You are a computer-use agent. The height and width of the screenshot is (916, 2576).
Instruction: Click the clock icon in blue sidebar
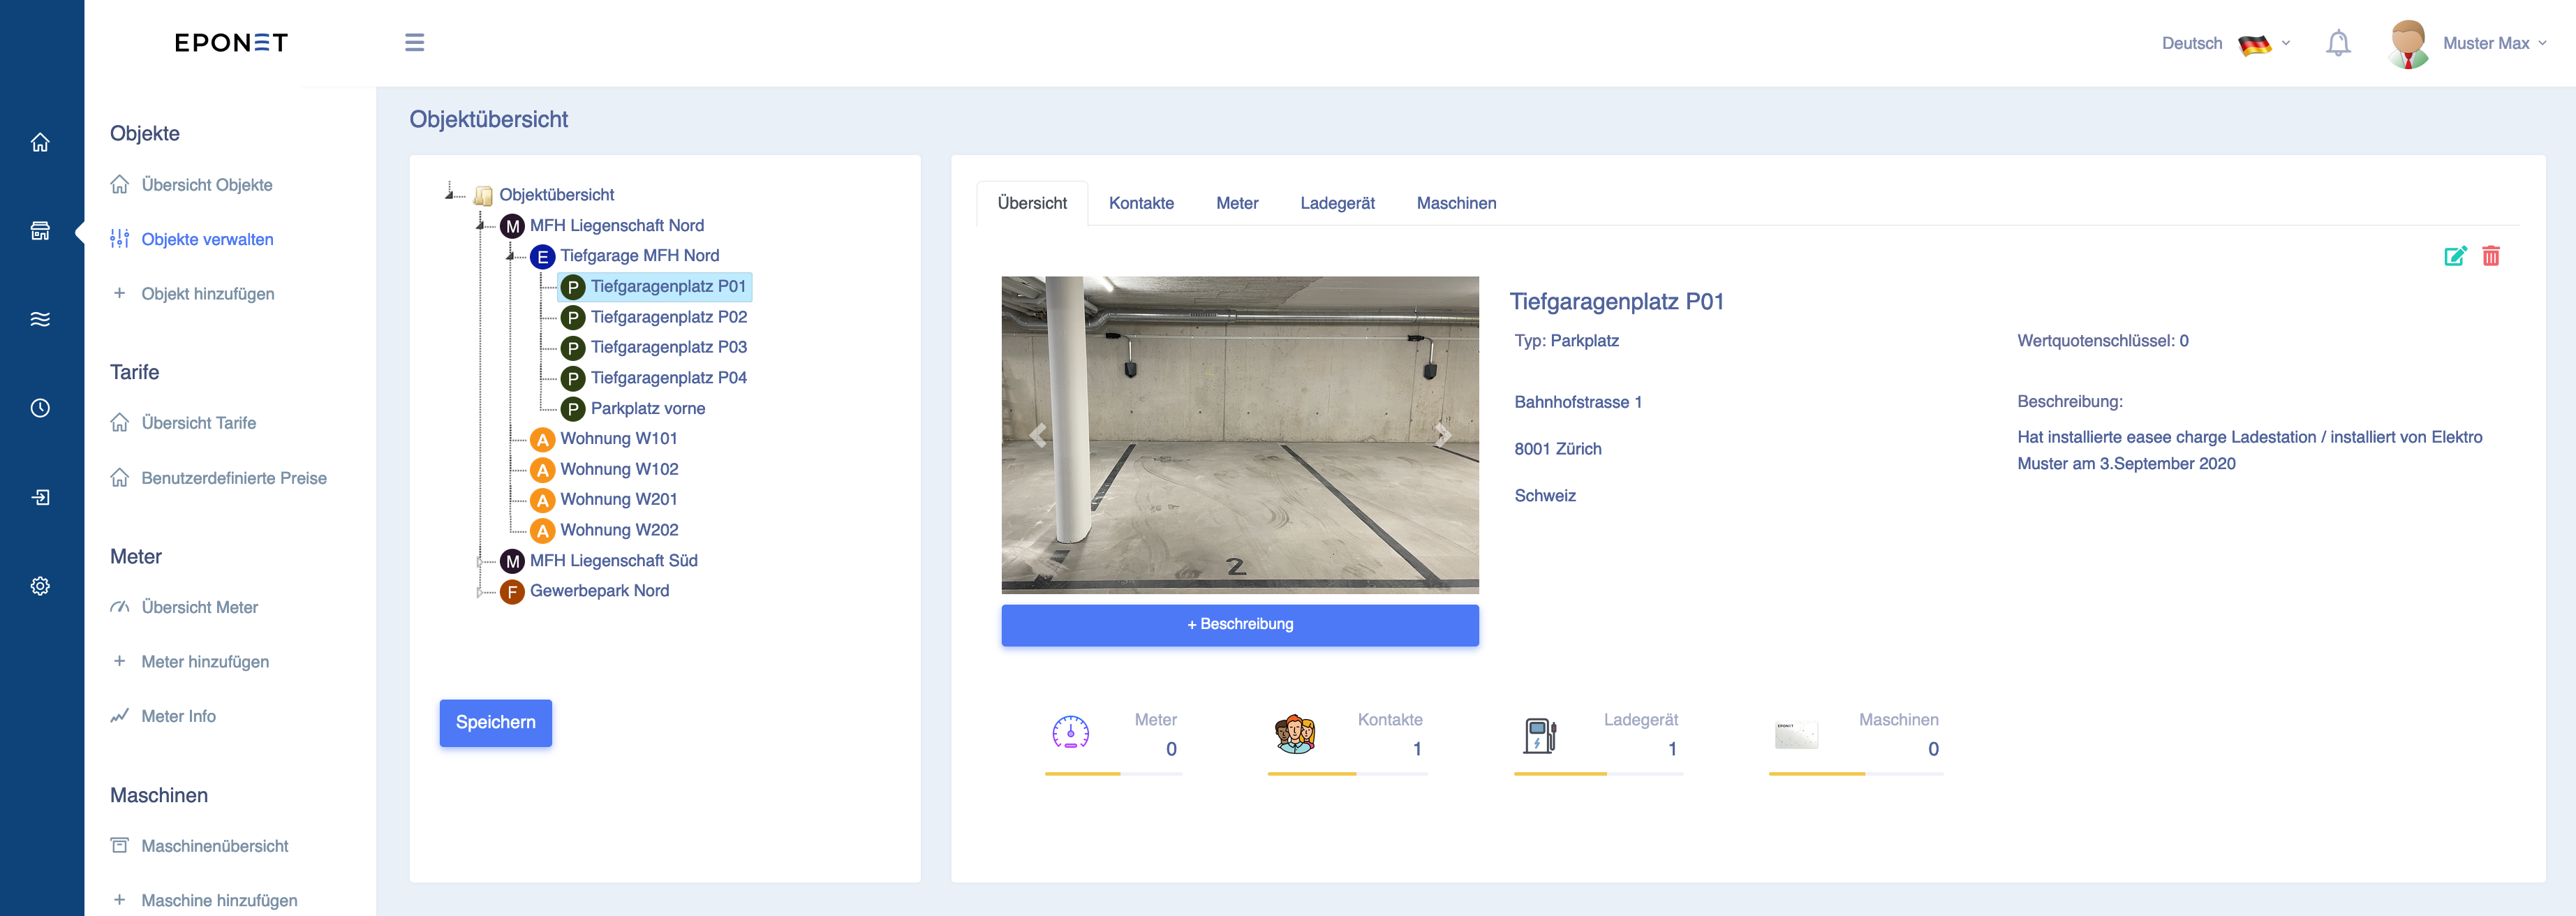click(40, 408)
